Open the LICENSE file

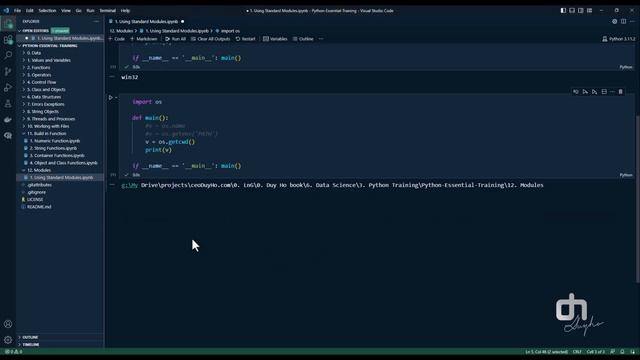pos(35,200)
